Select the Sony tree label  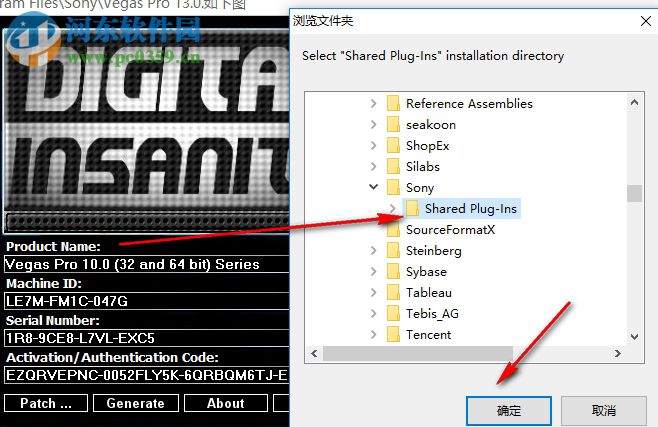coord(420,187)
